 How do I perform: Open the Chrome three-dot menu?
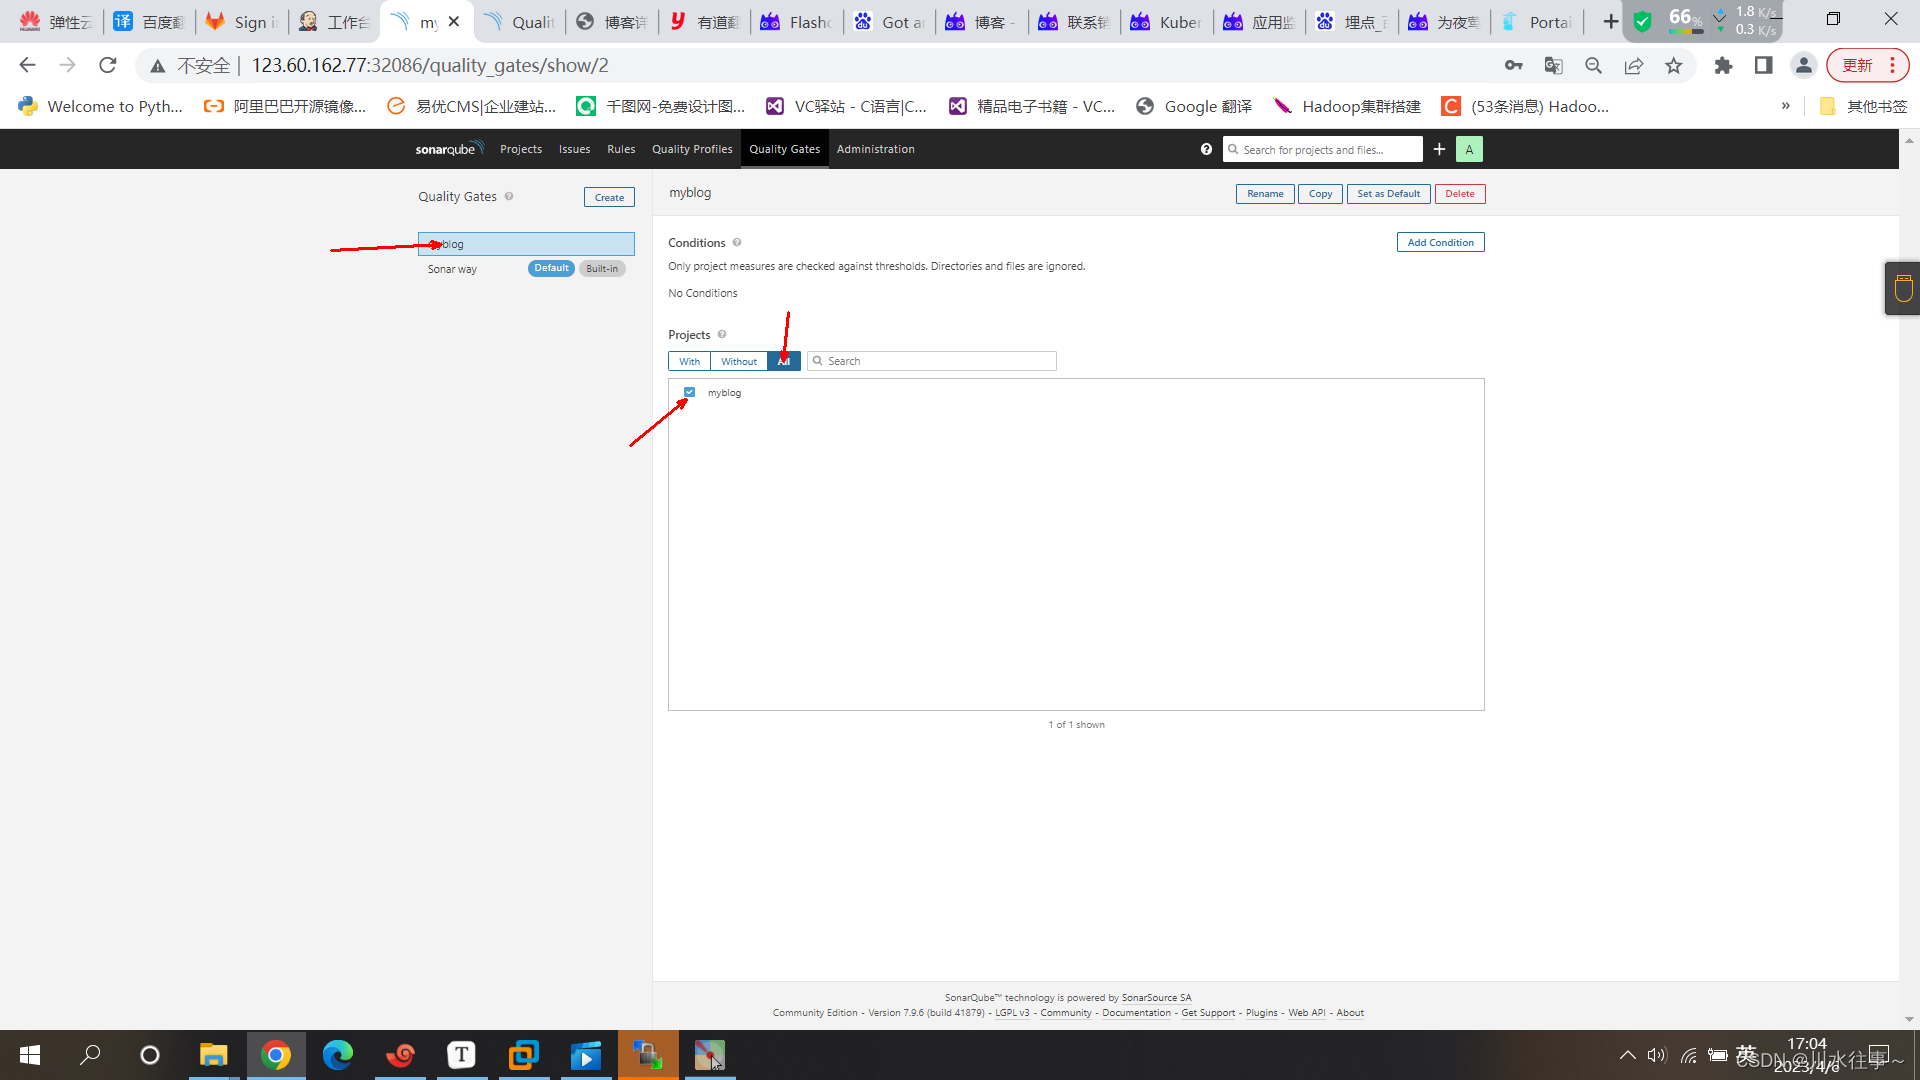[1892, 66]
